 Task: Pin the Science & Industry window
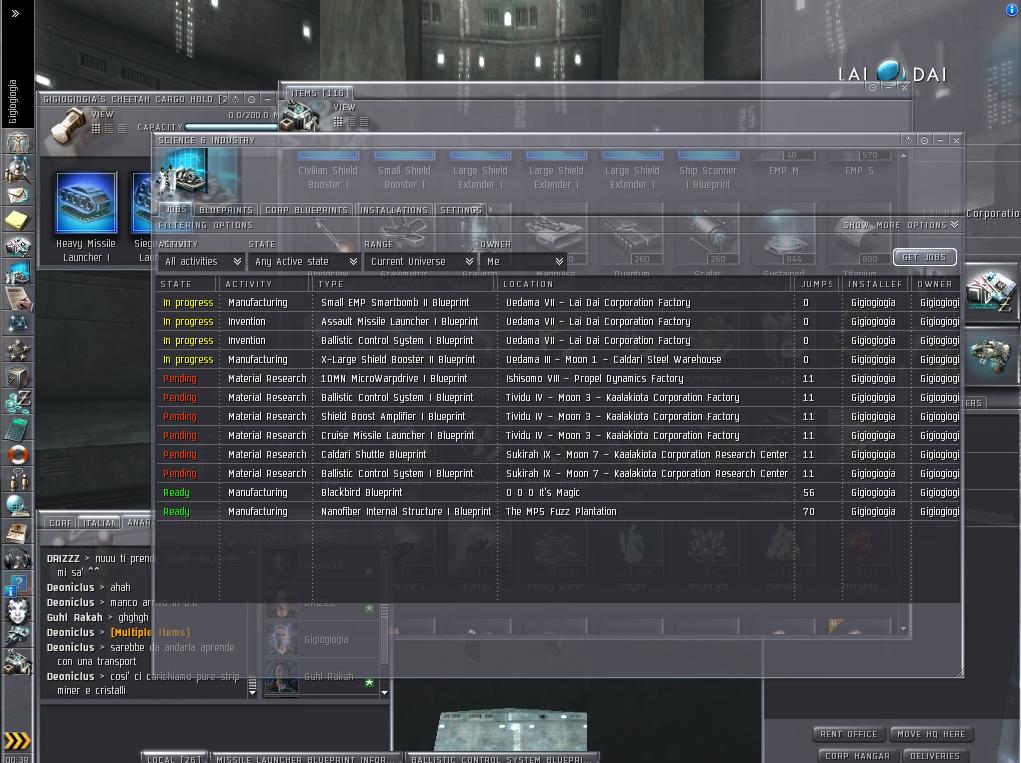(924, 140)
